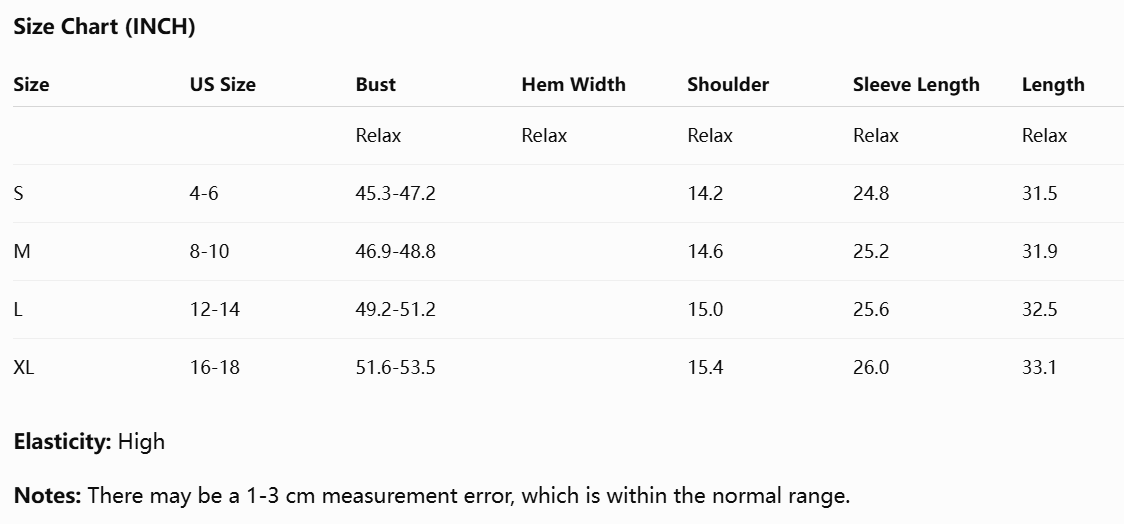Viewport: 1124px width, 524px height.
Task: Click the Relax label under Bust
Action: pos(378,135)
